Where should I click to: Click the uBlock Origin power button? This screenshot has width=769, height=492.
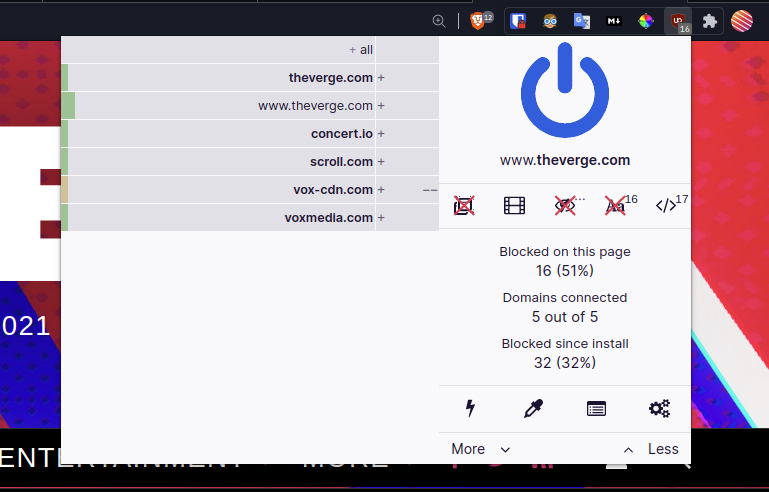(x=565, y=90)
